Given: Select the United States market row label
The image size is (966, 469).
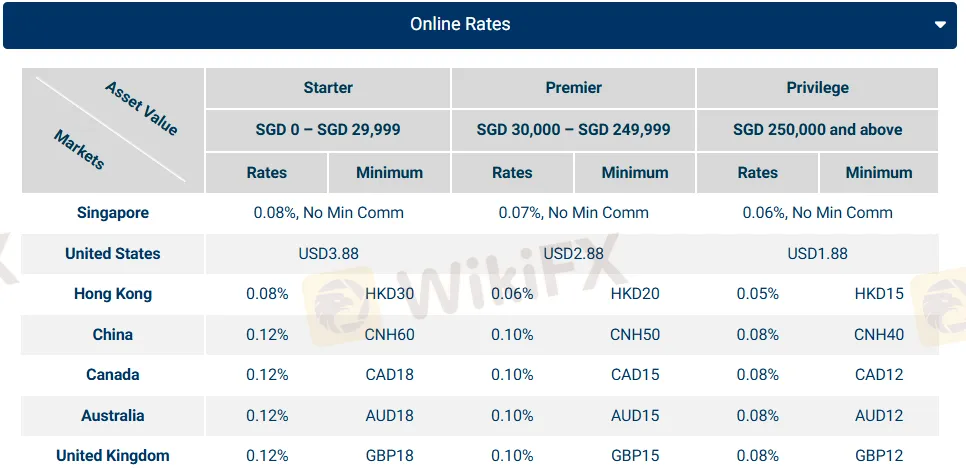Looking at the screenshot, I should [112, 253].
